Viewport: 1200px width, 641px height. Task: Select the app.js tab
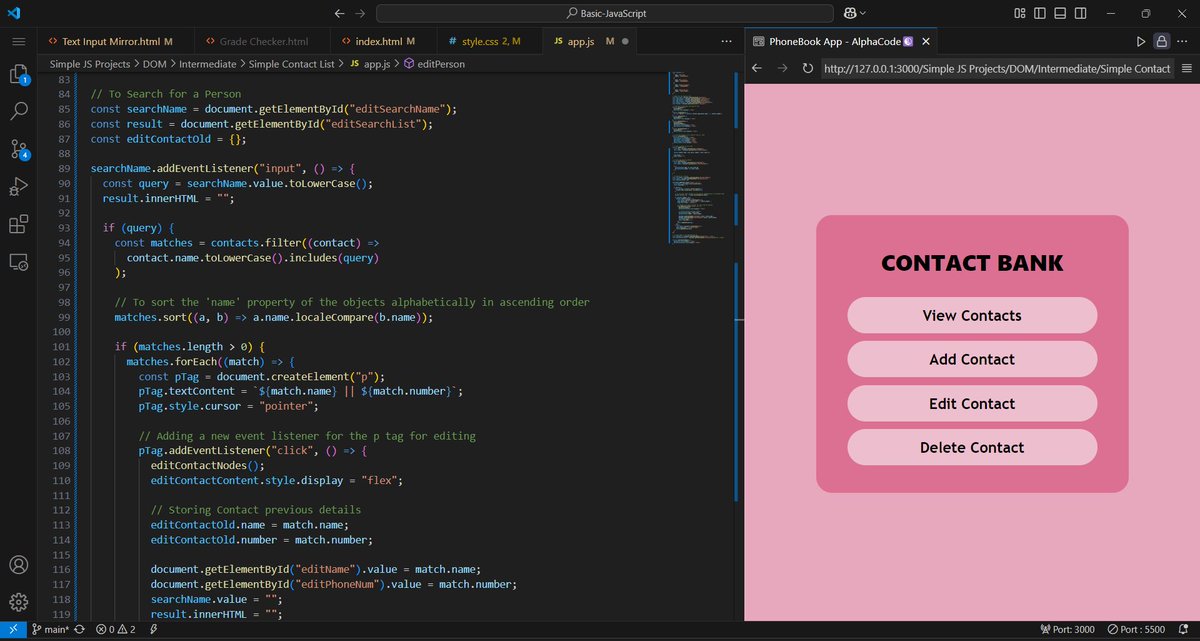pyautogui.click(x=587, y=42)
